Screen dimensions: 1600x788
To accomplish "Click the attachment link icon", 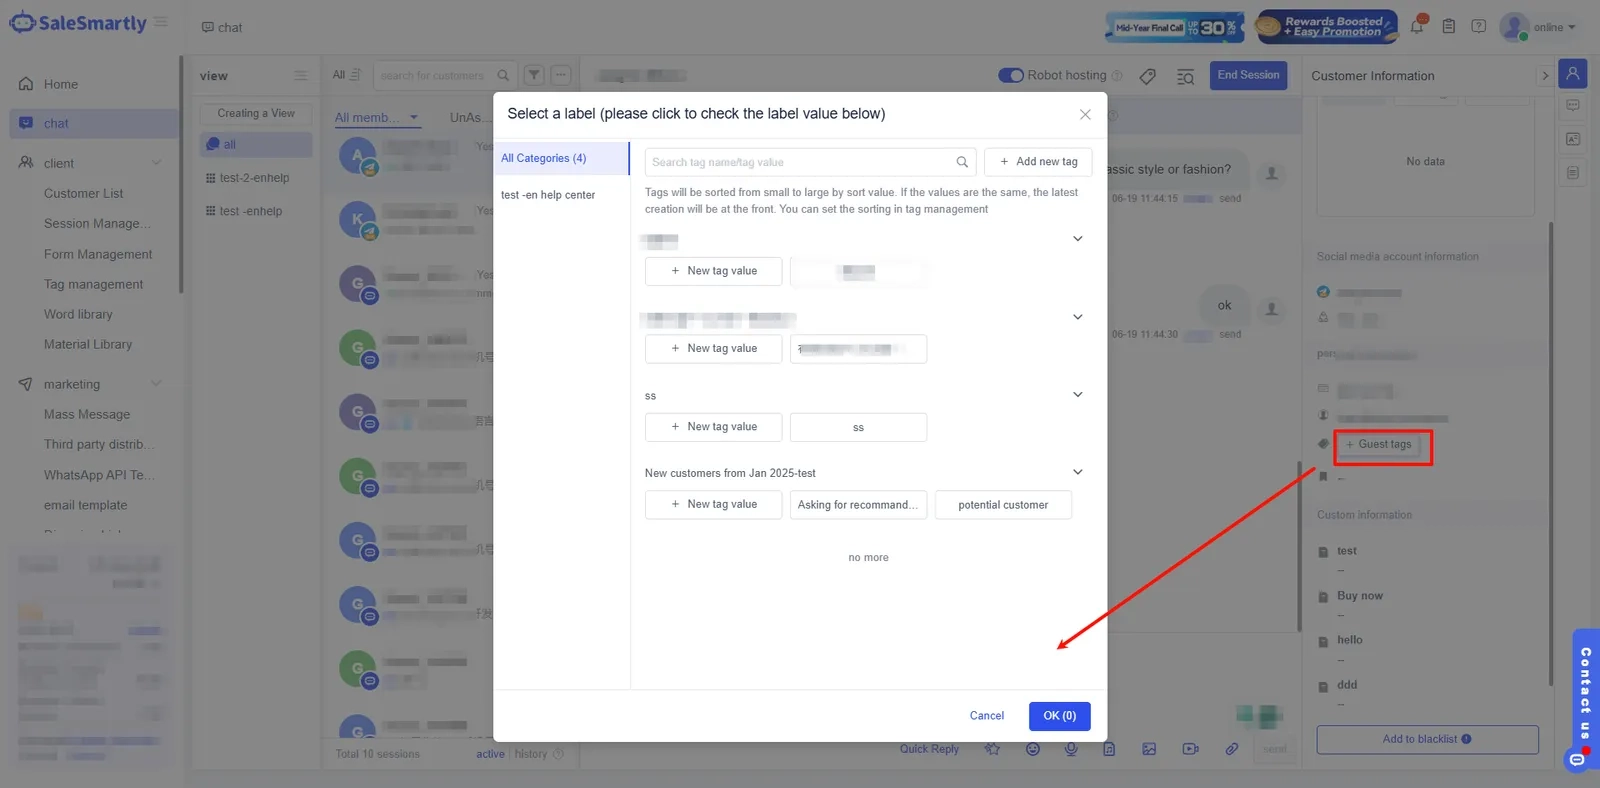I will point(1232,749).
